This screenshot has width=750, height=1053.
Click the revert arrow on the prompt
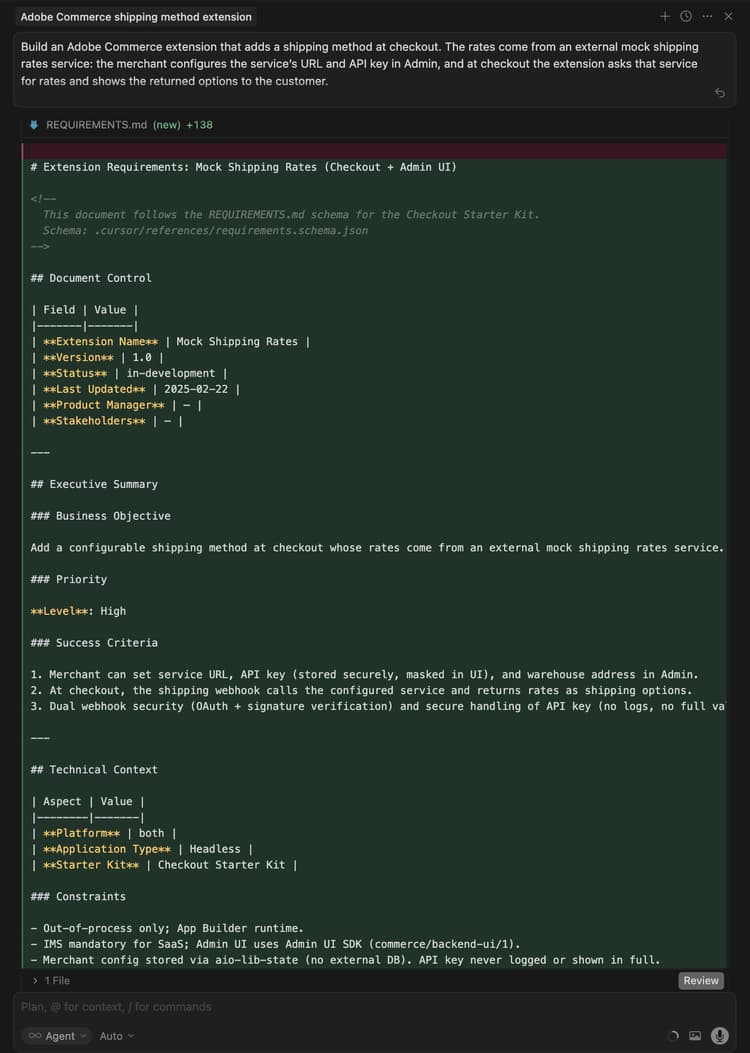[719, 93]
